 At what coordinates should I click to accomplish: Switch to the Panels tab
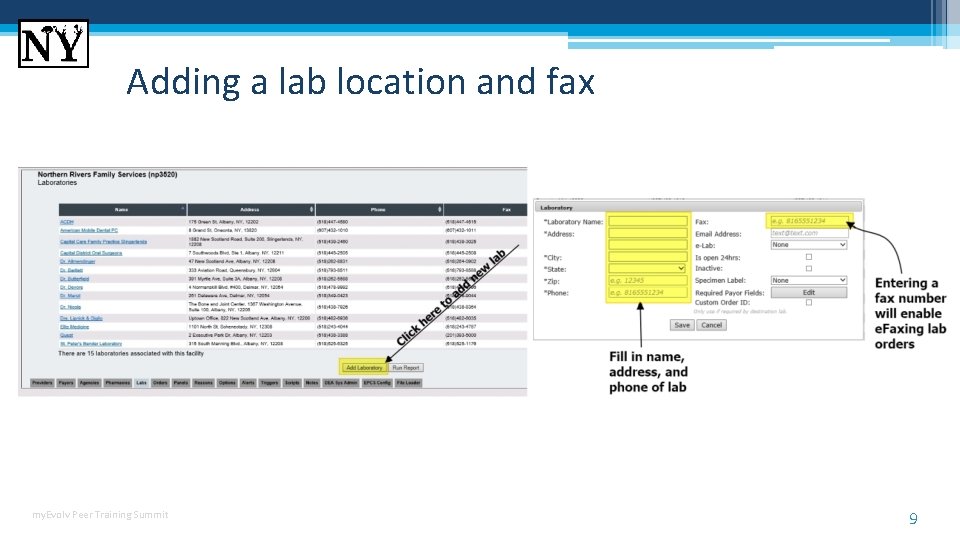coord(181,383)
